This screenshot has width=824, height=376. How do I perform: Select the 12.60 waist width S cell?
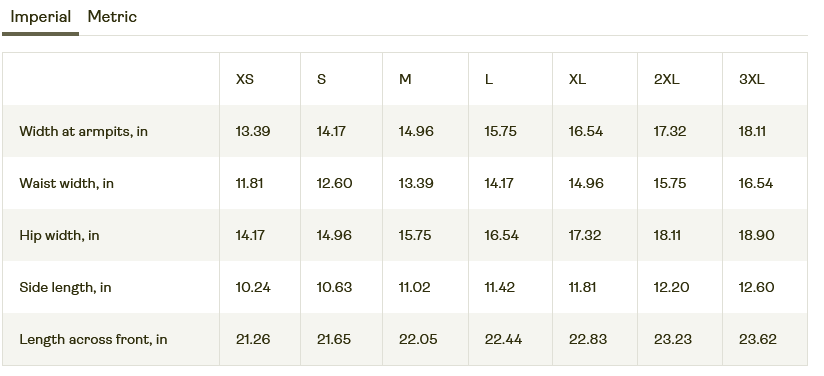tap(334, 184)
